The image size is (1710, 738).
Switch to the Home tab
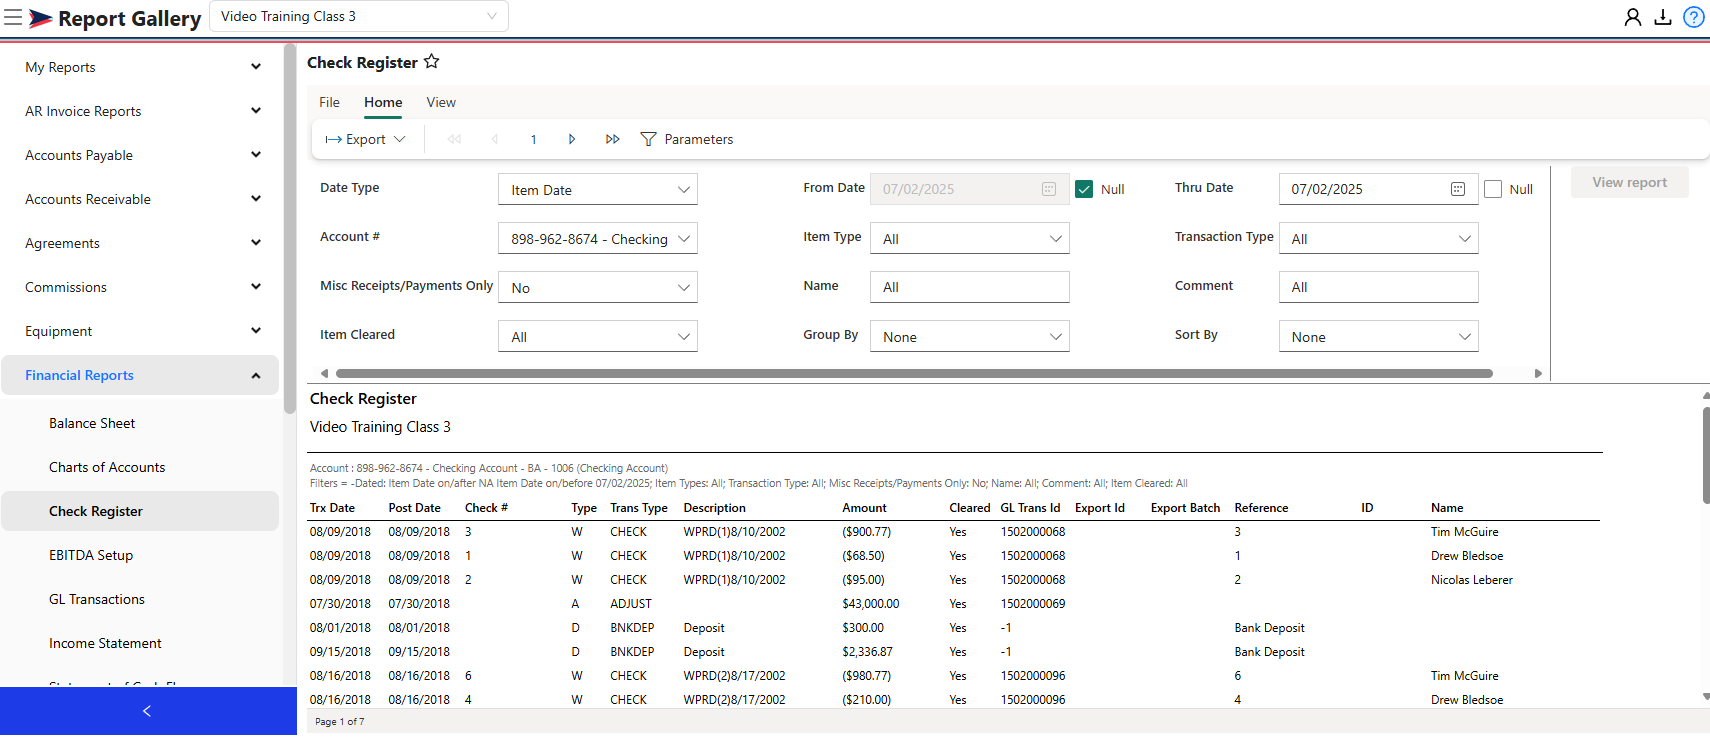383,102
